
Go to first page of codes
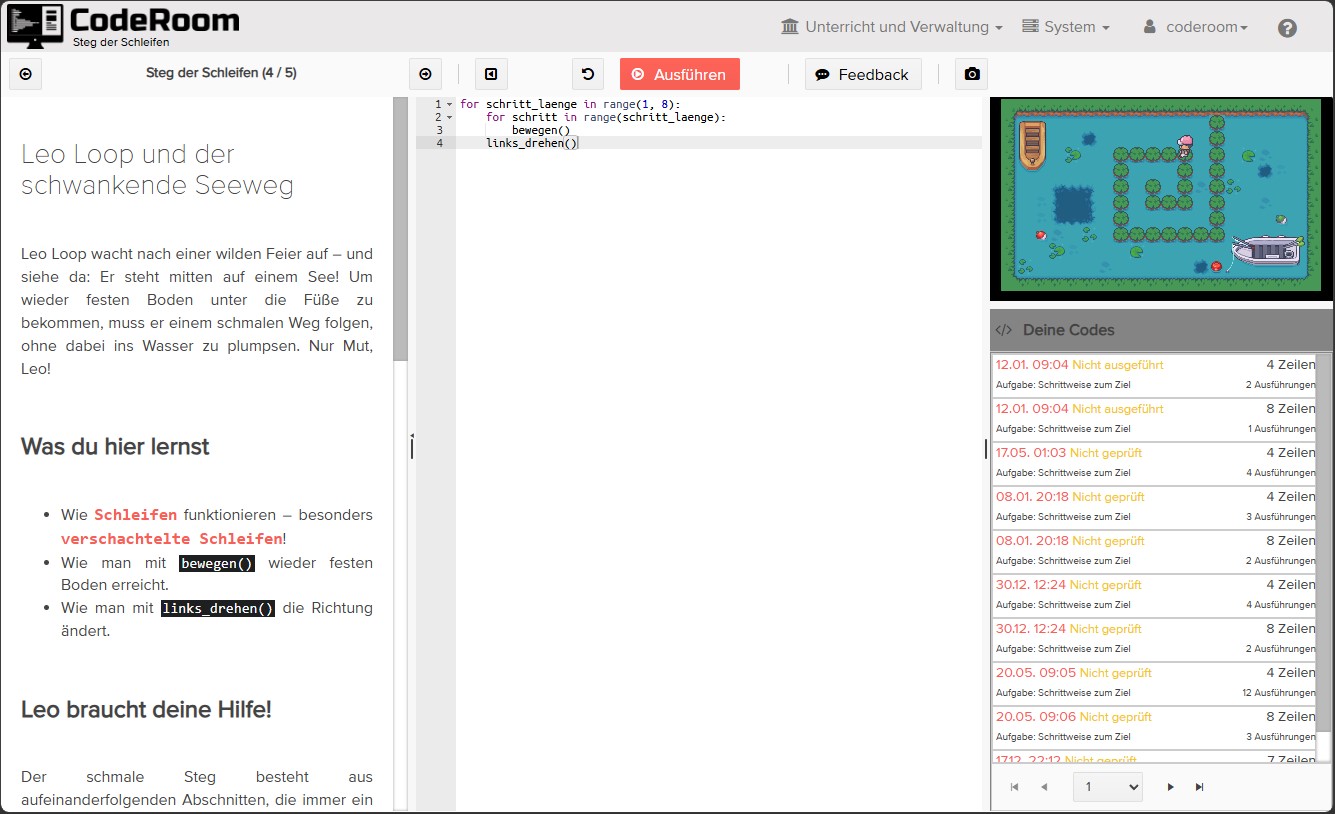1014,787
